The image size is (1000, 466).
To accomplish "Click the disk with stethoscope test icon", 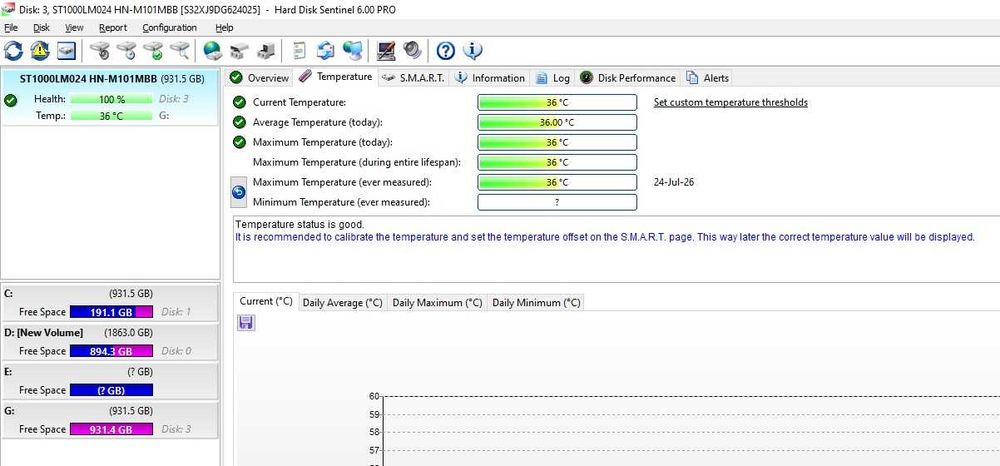I will pos(99,50).
